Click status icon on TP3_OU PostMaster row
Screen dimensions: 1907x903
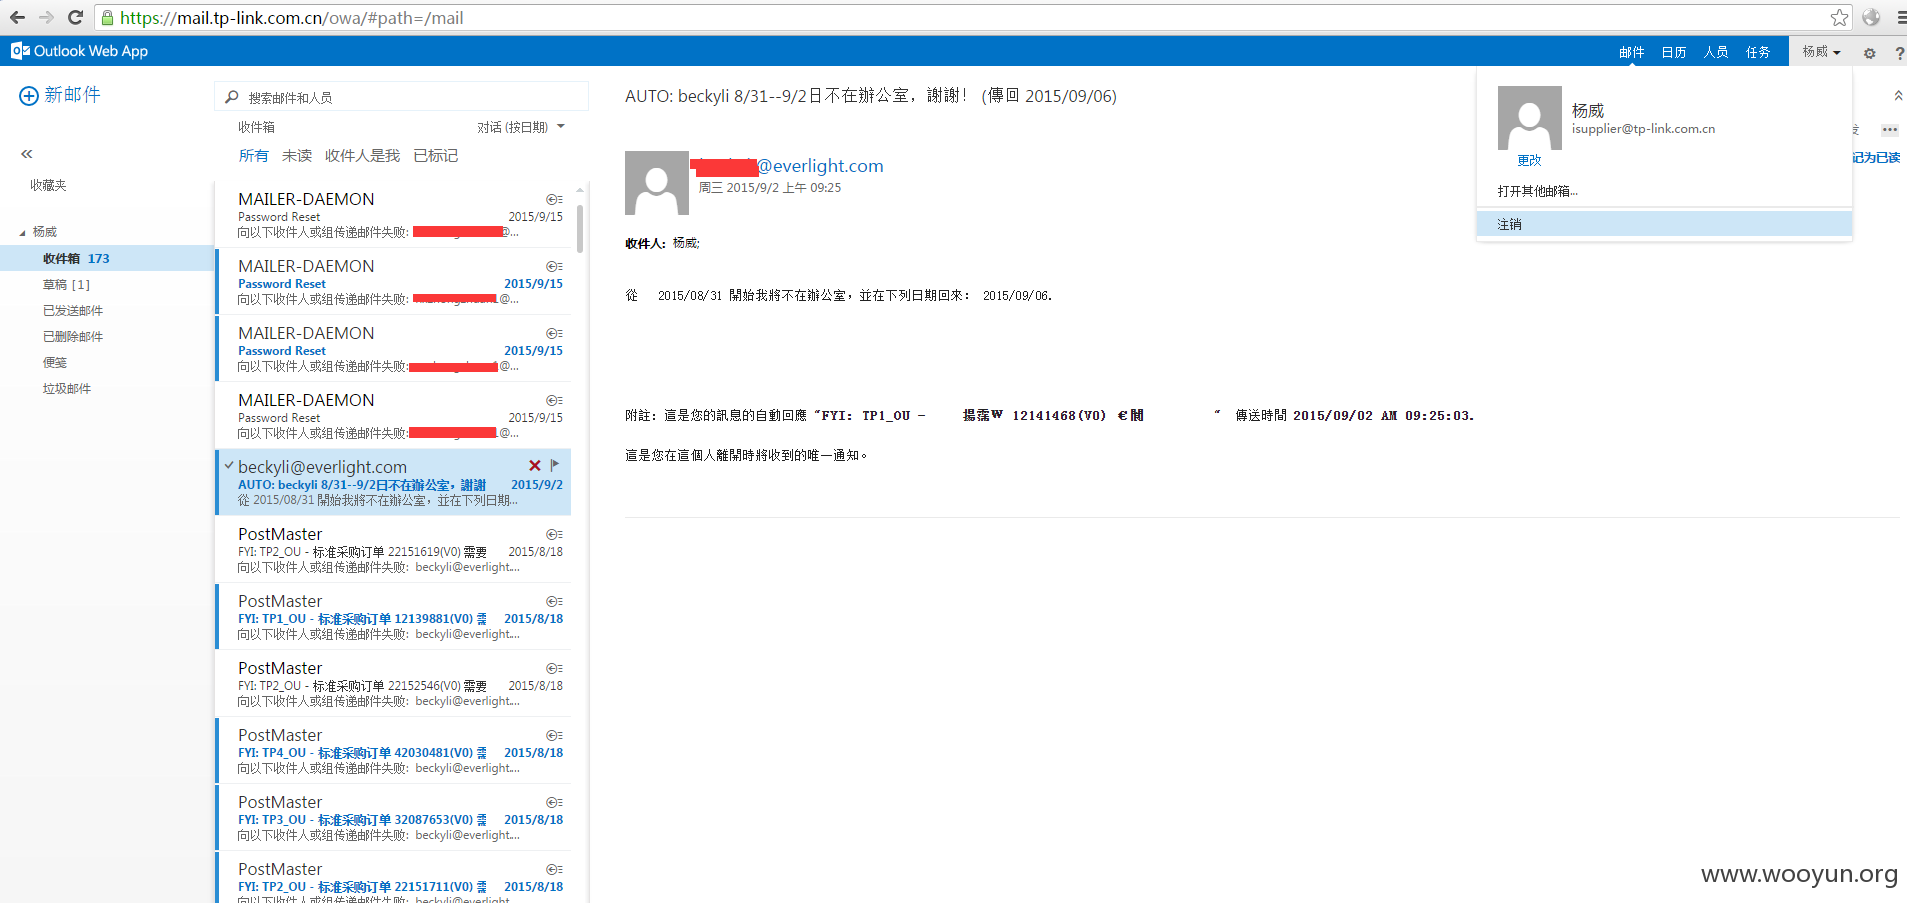click(x=554, y=803)
